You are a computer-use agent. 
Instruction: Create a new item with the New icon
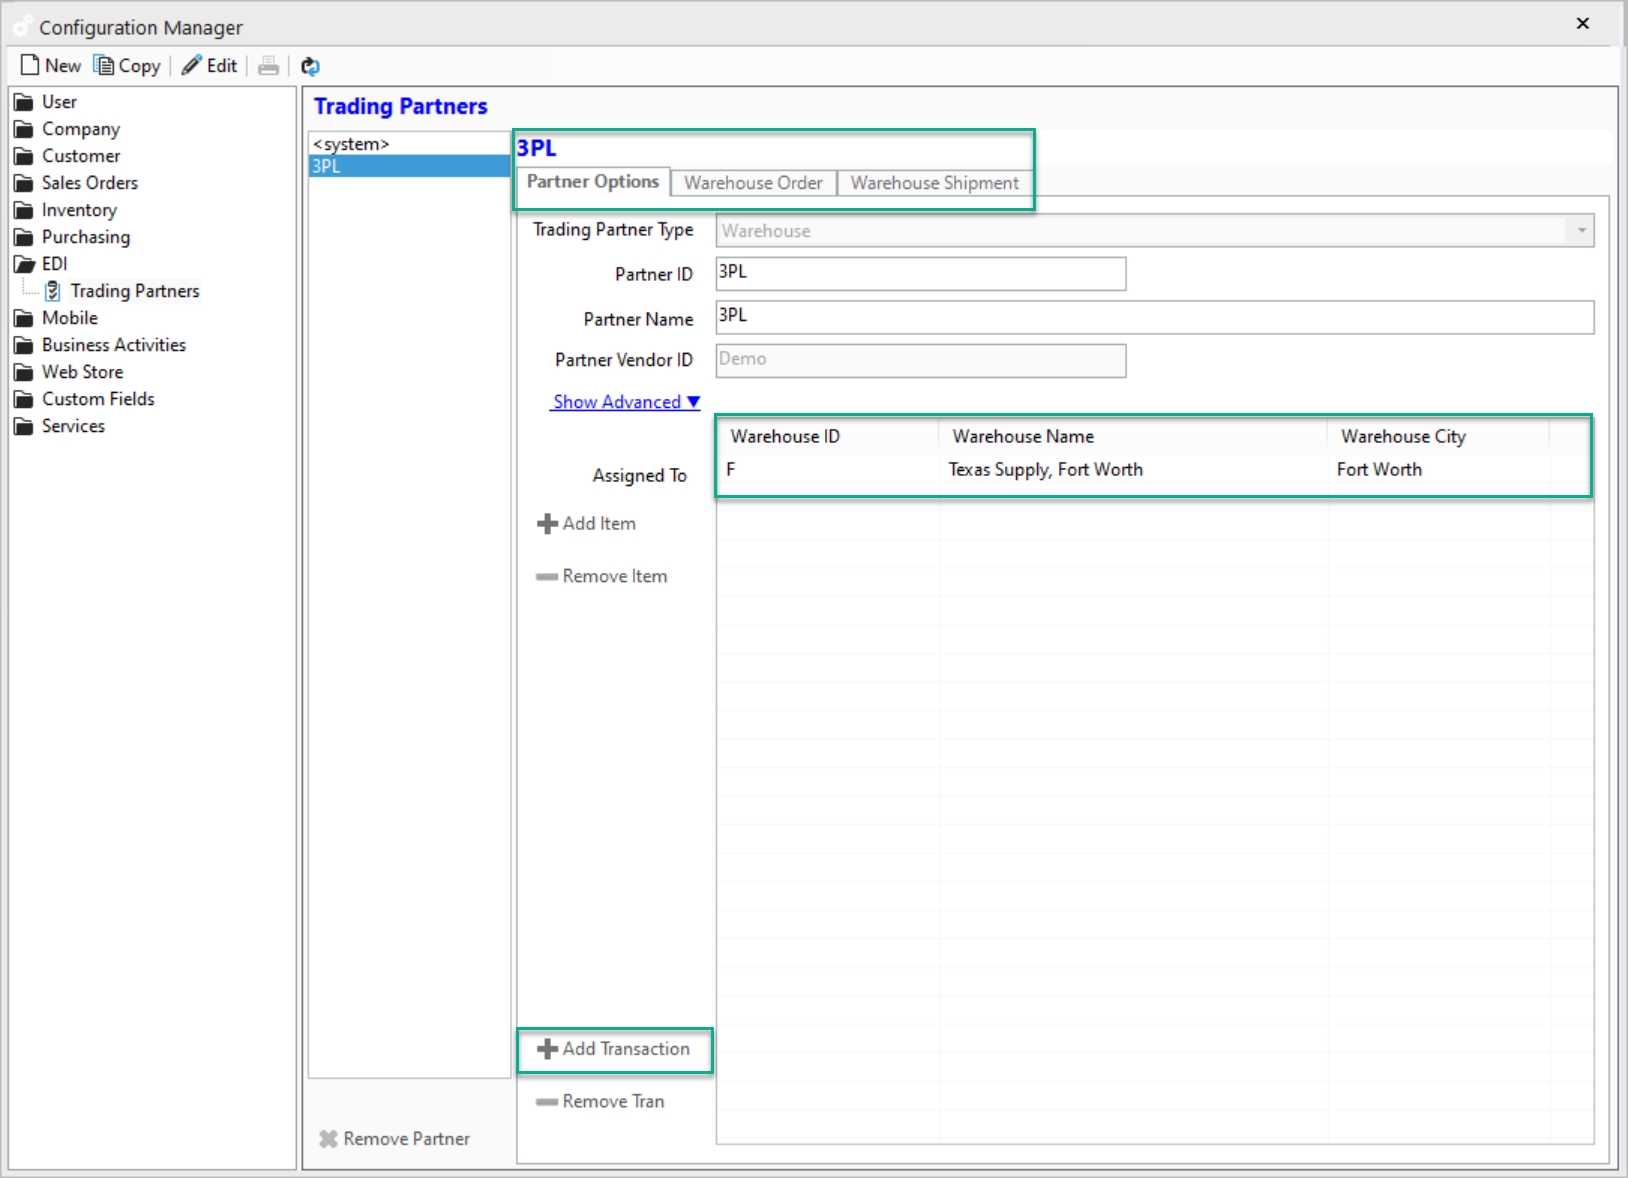tap(30, 64)
